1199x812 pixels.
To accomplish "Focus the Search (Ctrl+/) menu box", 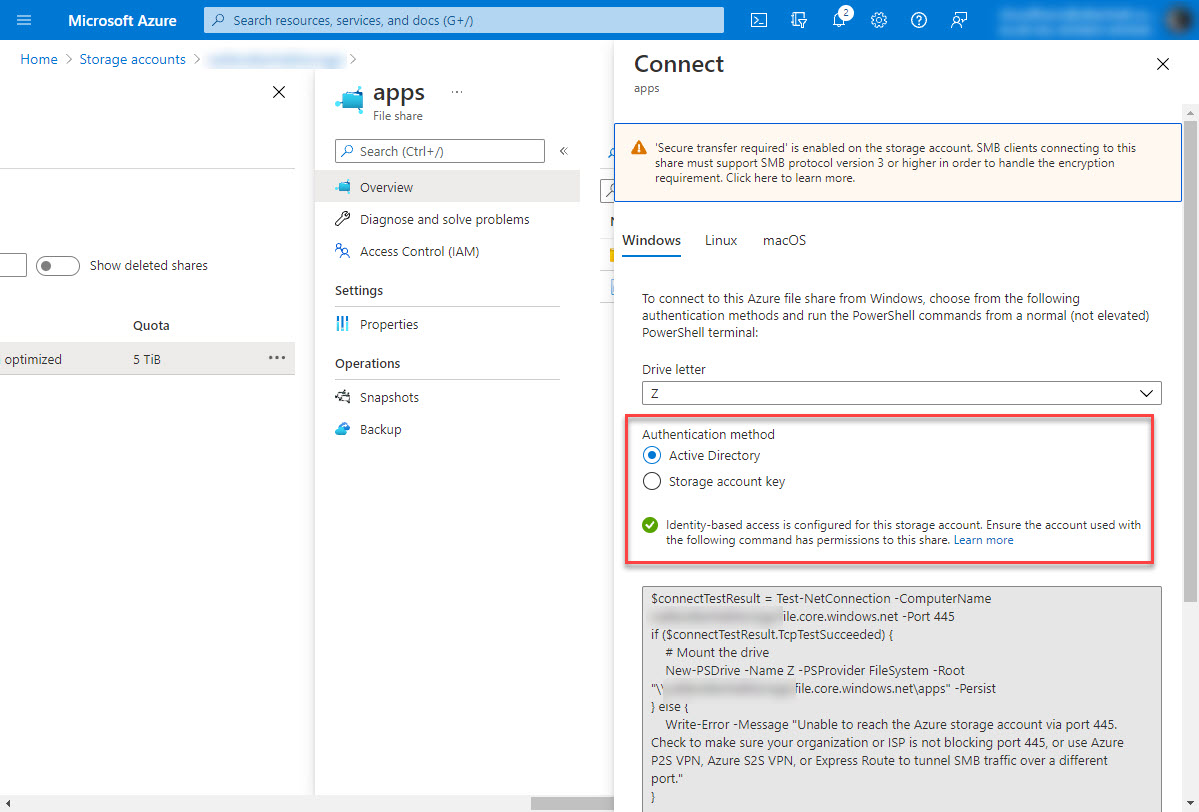I will pyautogui.click(x=440, y=151).
